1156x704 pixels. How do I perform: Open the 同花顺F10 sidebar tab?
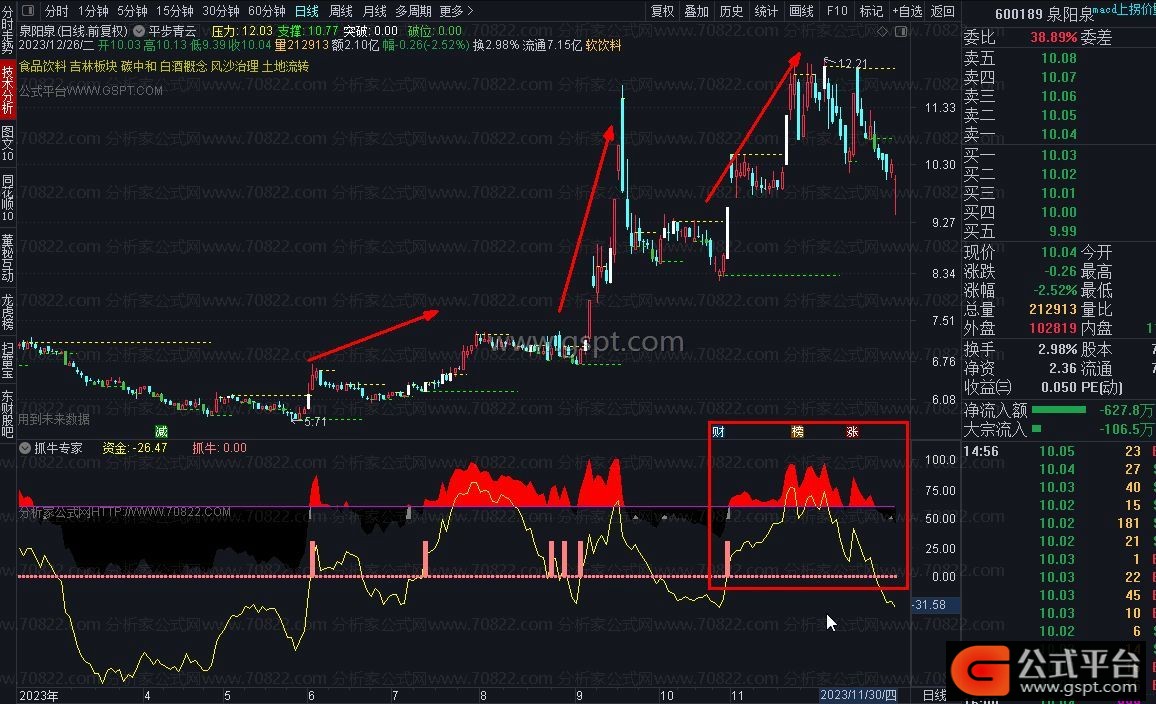pyautogui.click(x=7, y=198)
